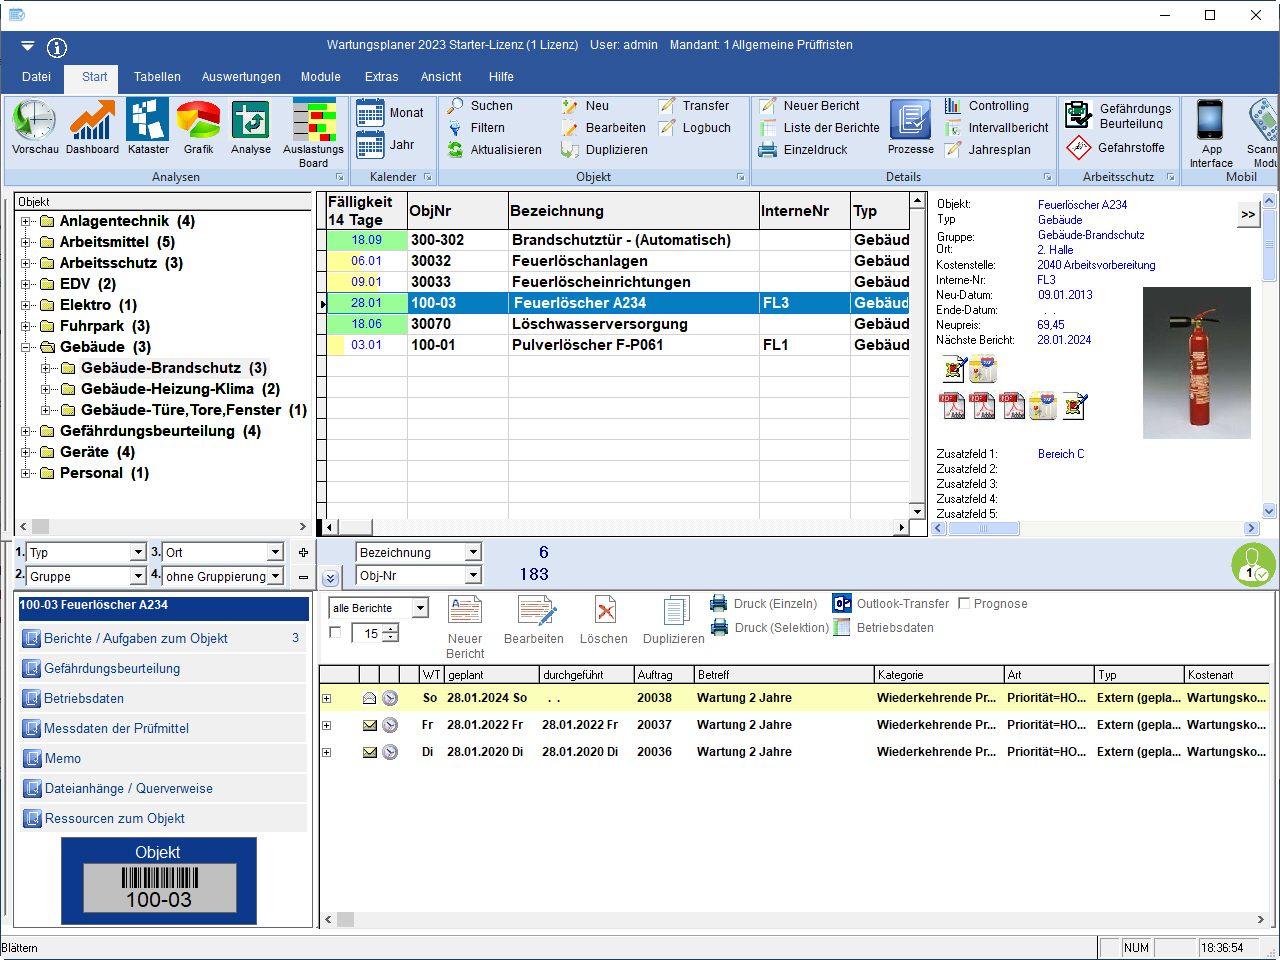
Task: Open the 'alle Berichte' dropdown
Action: point(420,608)
